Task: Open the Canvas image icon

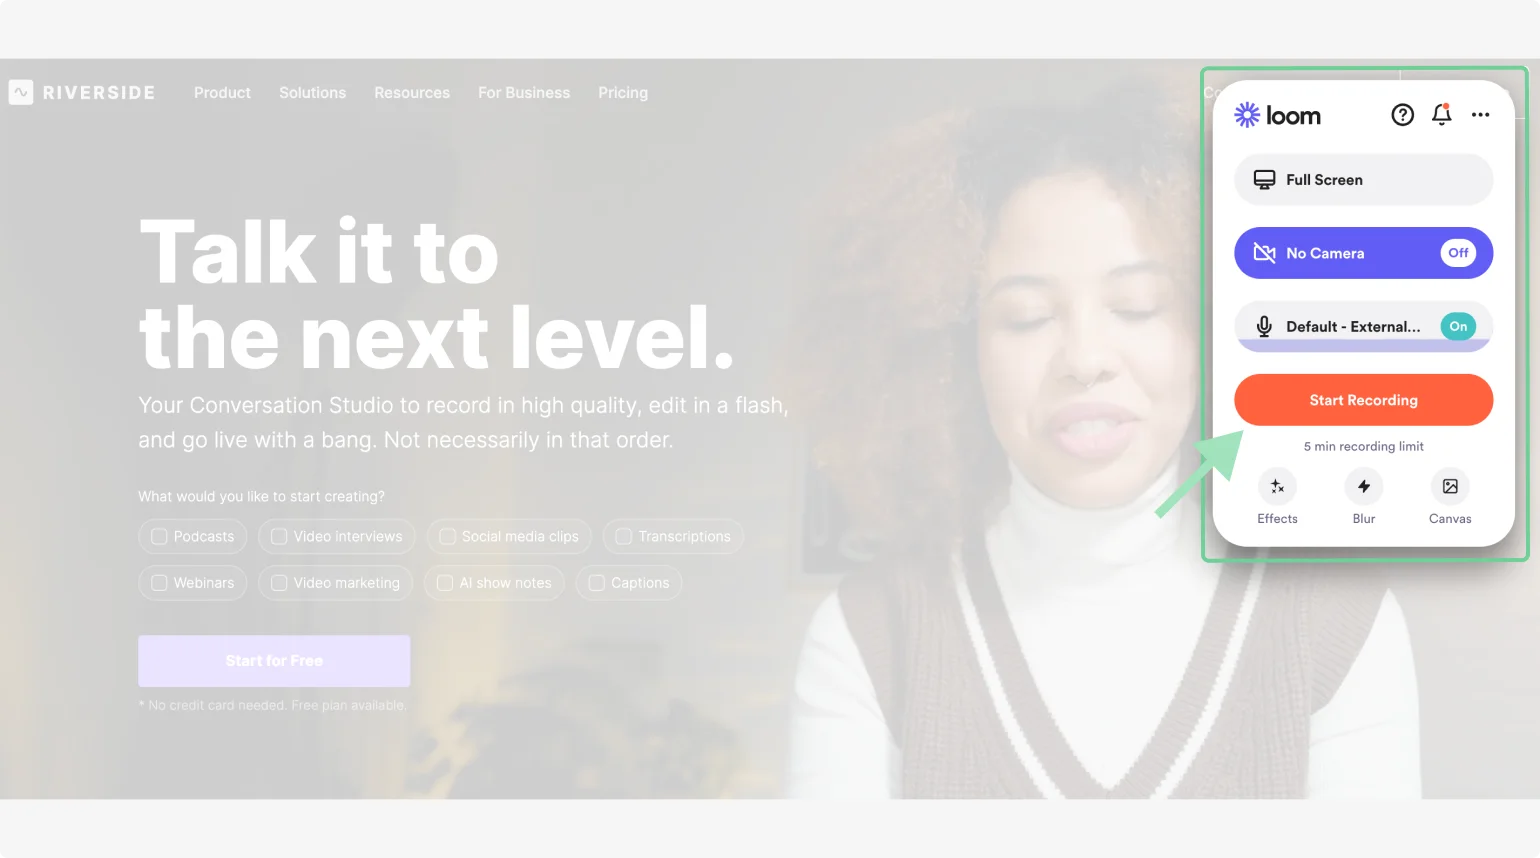Action: 1450,487
